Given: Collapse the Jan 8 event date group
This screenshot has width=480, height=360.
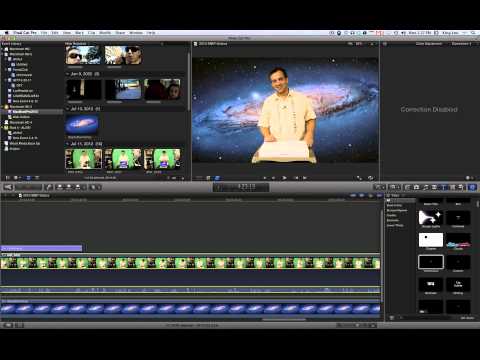Looking at the screenshot, I should [x=68, y=74].
